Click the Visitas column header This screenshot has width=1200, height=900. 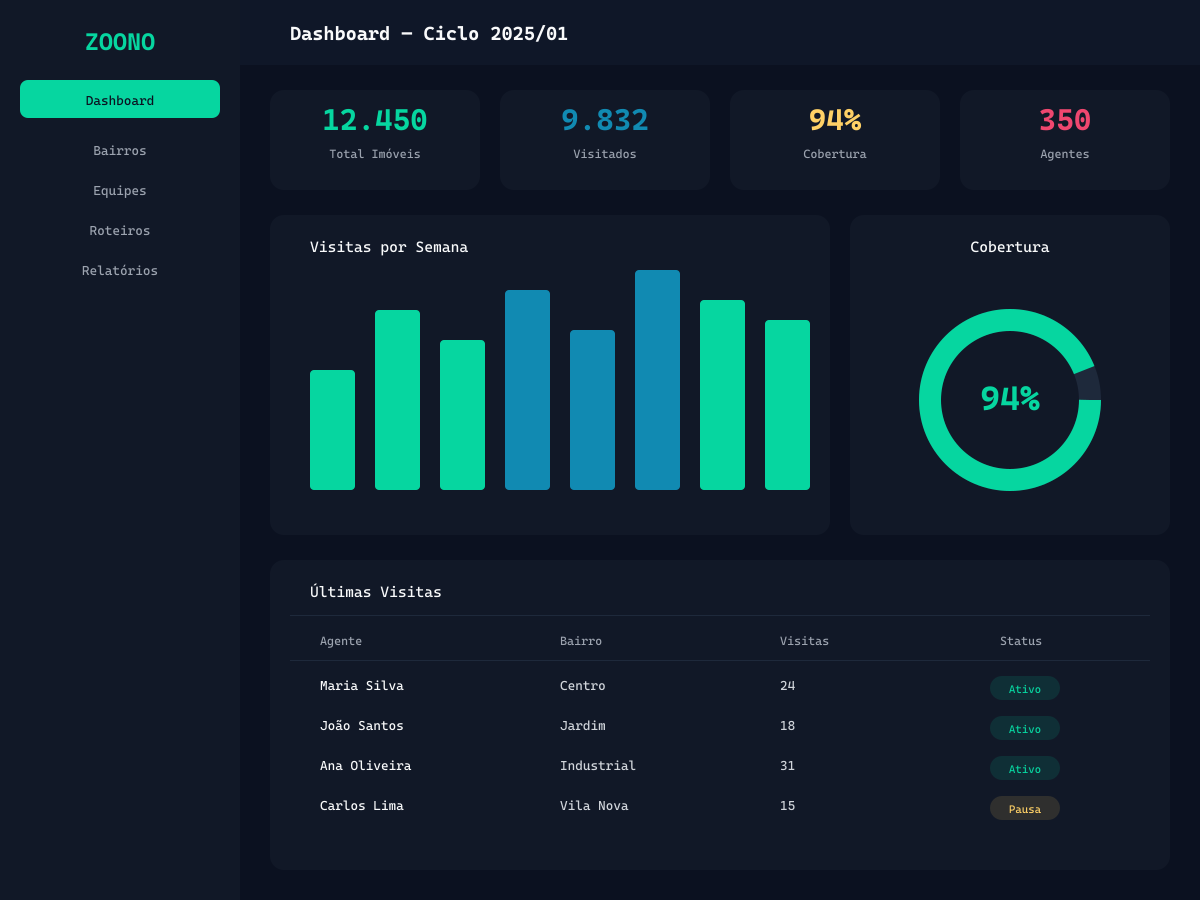point(804,641)
